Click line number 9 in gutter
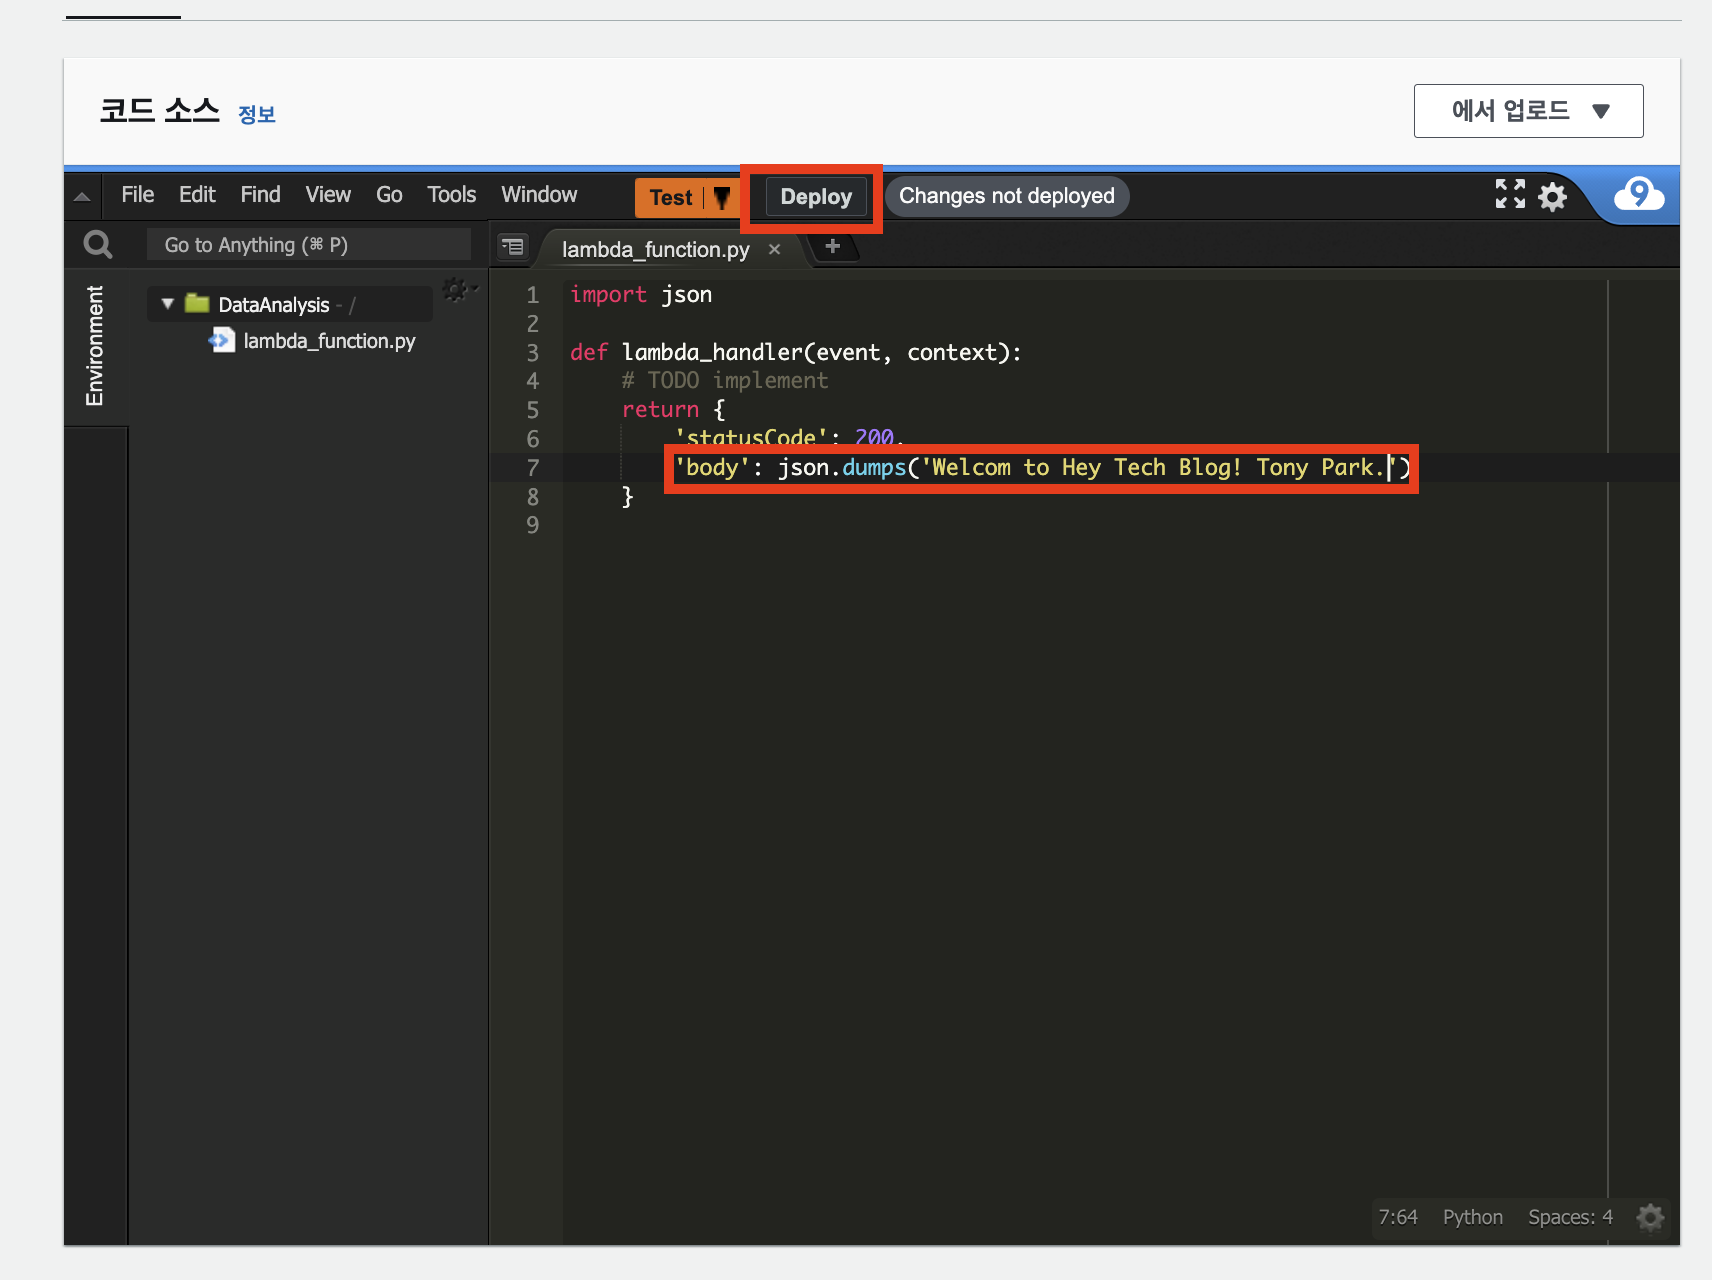This screenshot has width=1712, height=1280. click(532, 525)
